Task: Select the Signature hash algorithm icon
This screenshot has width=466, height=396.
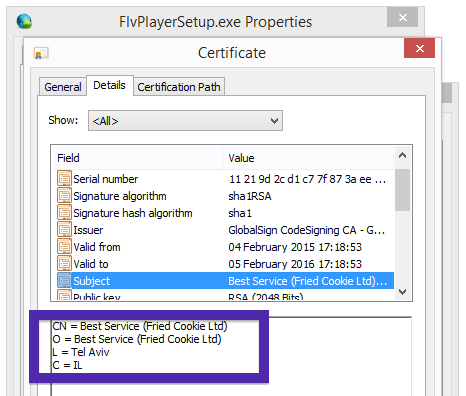Action: 64,212
